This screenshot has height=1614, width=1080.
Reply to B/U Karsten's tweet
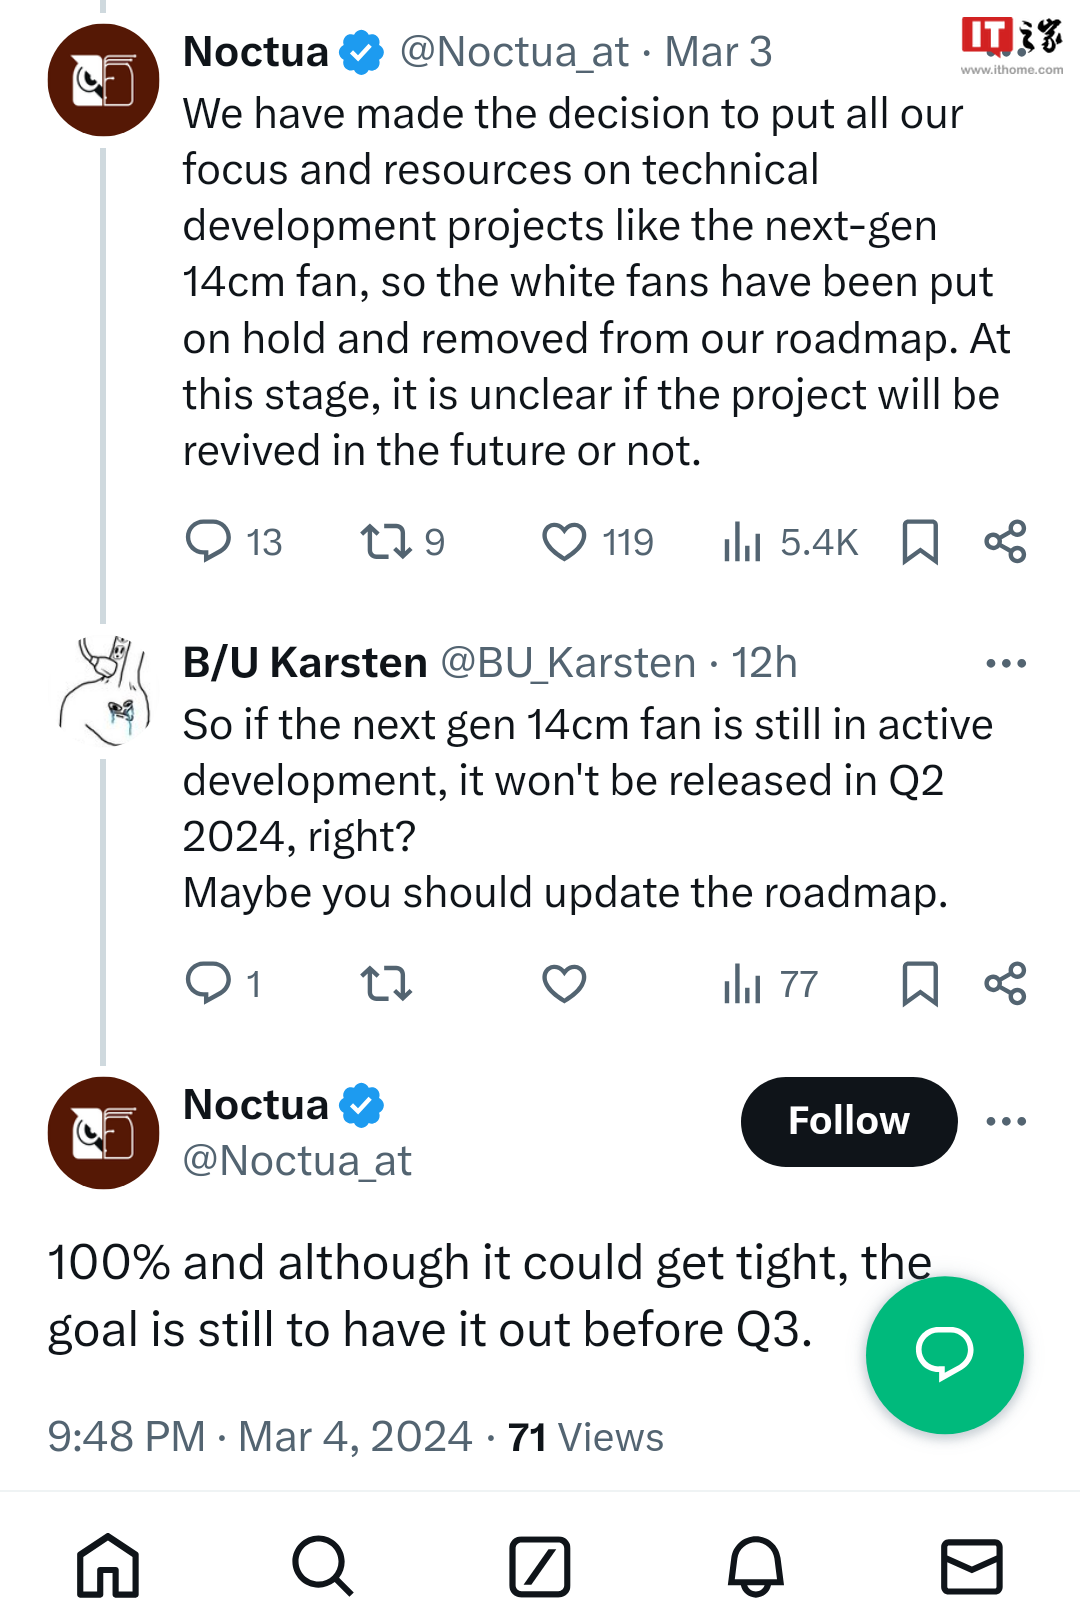pyautogui.click(x=209, y=983)
